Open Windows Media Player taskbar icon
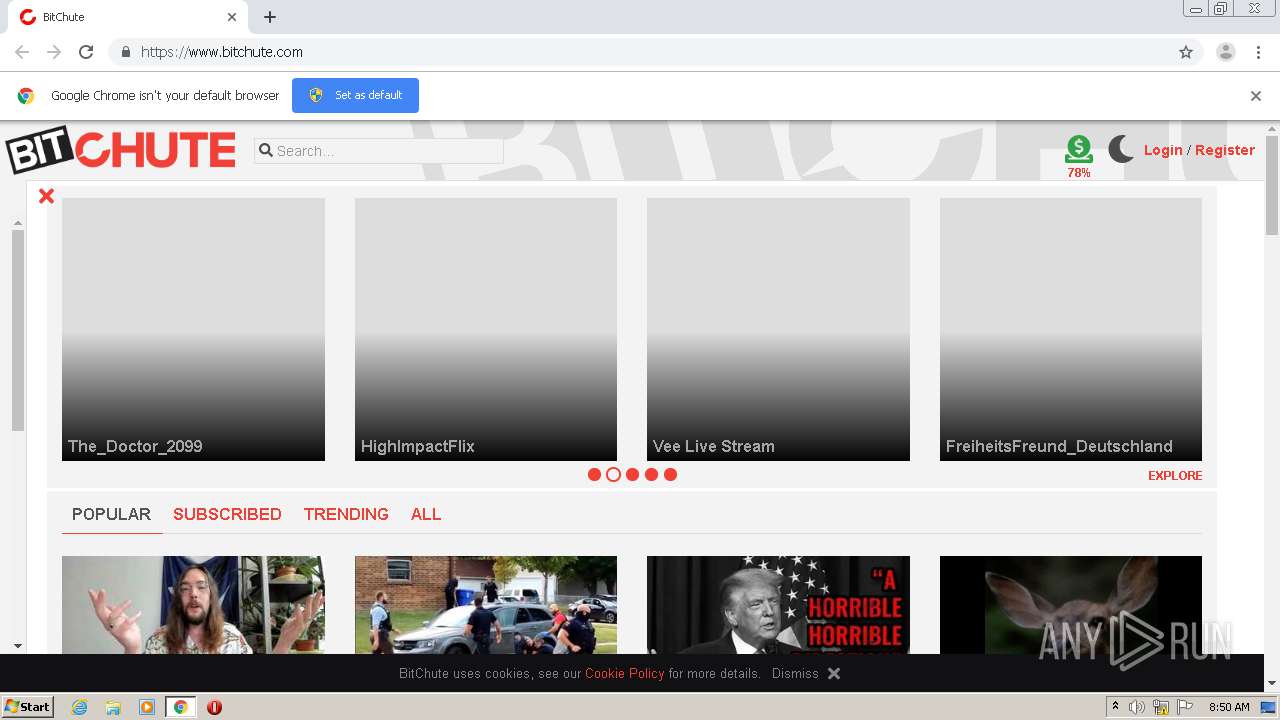Screen dimensions: 1280x720 pyautogui.click(x=147, y=707)
